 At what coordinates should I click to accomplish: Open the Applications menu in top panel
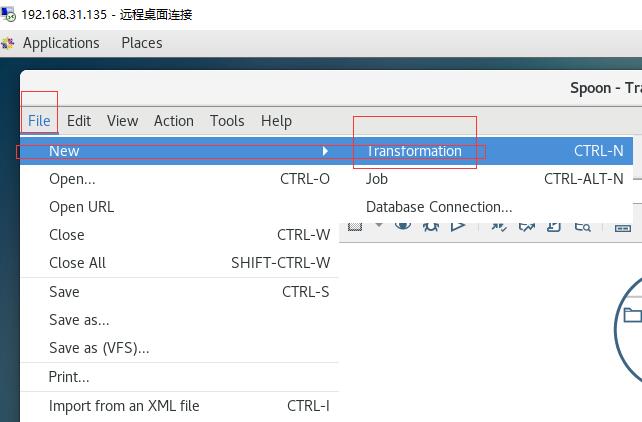click(x=61, y=43)
